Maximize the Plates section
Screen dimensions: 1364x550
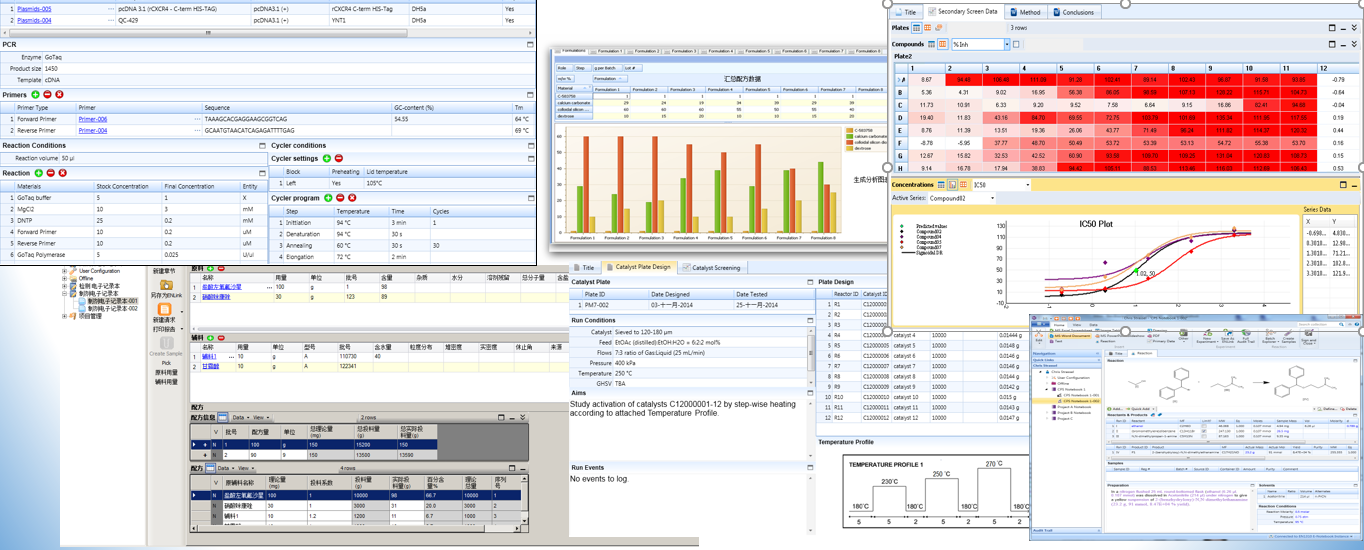click(x=1331, y=28)
